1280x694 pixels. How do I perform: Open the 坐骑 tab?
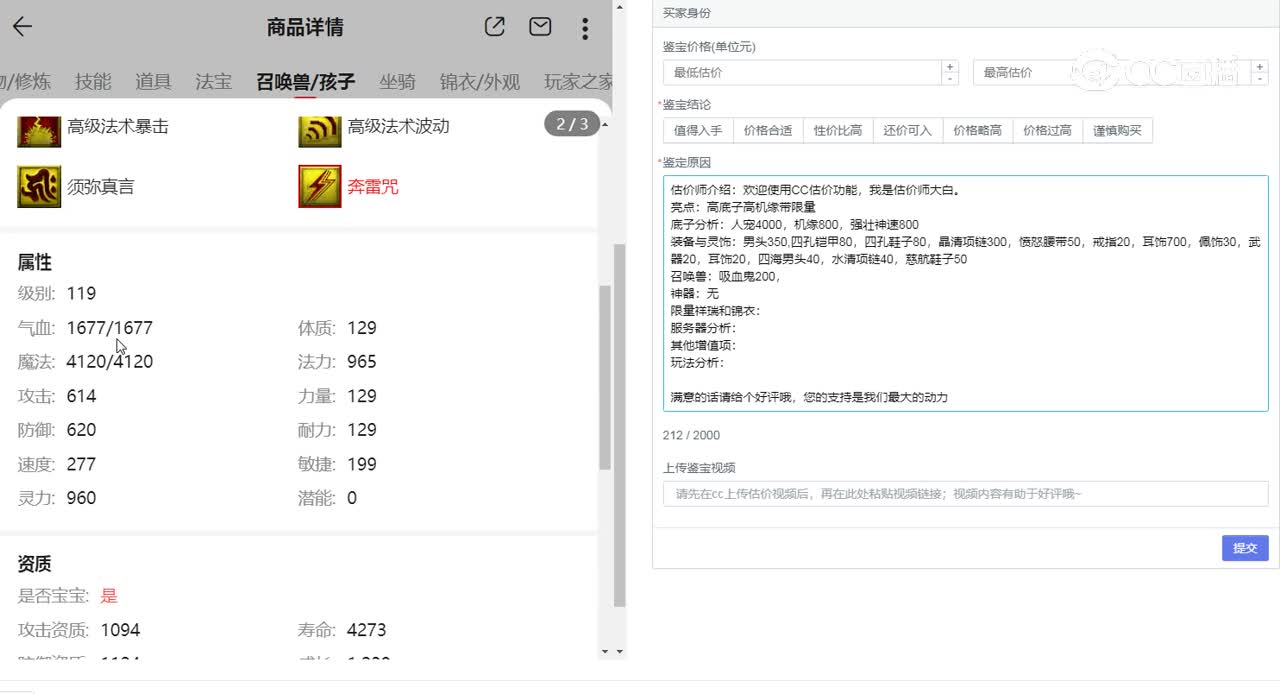click(x=398, y=82)
